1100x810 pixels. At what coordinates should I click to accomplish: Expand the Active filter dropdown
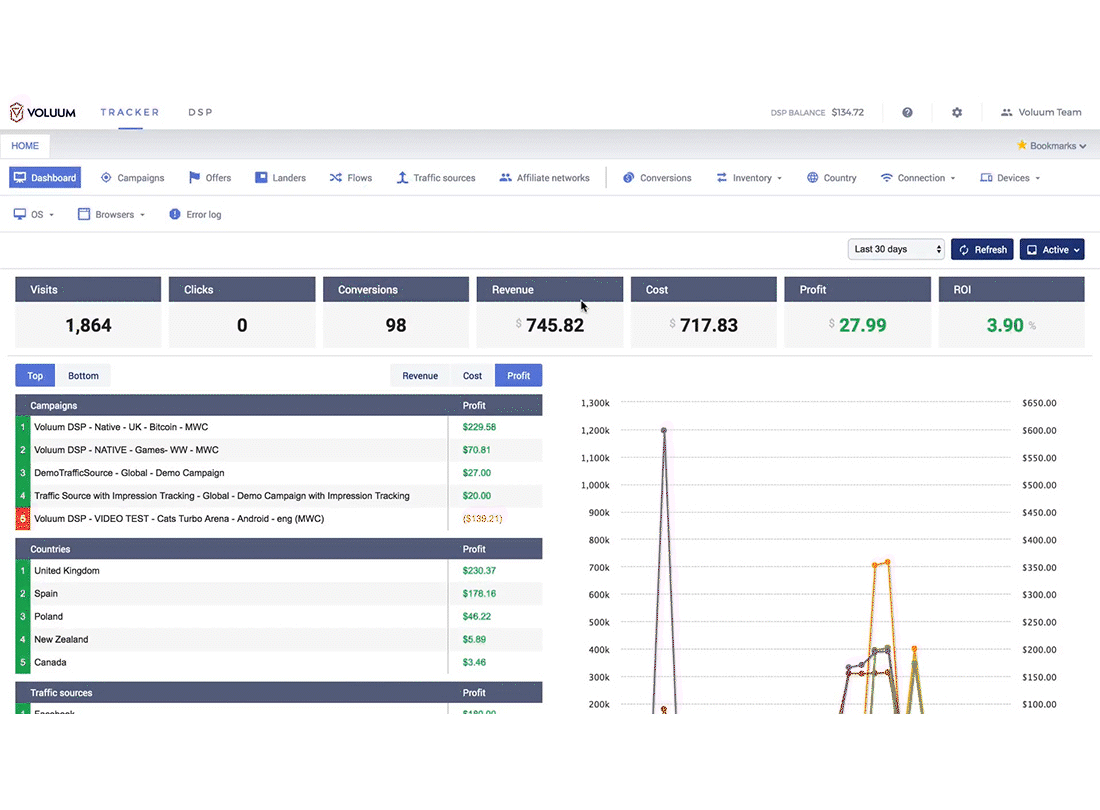(1052, 250)
